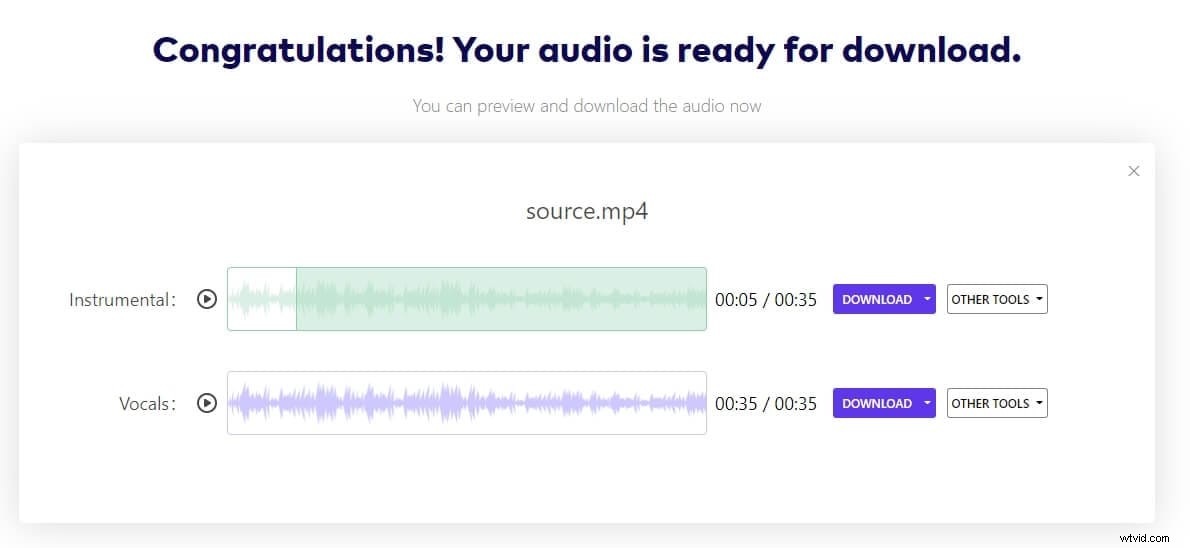
Task: Open Other Tools dropdown for Vocals
Action: 997,403
